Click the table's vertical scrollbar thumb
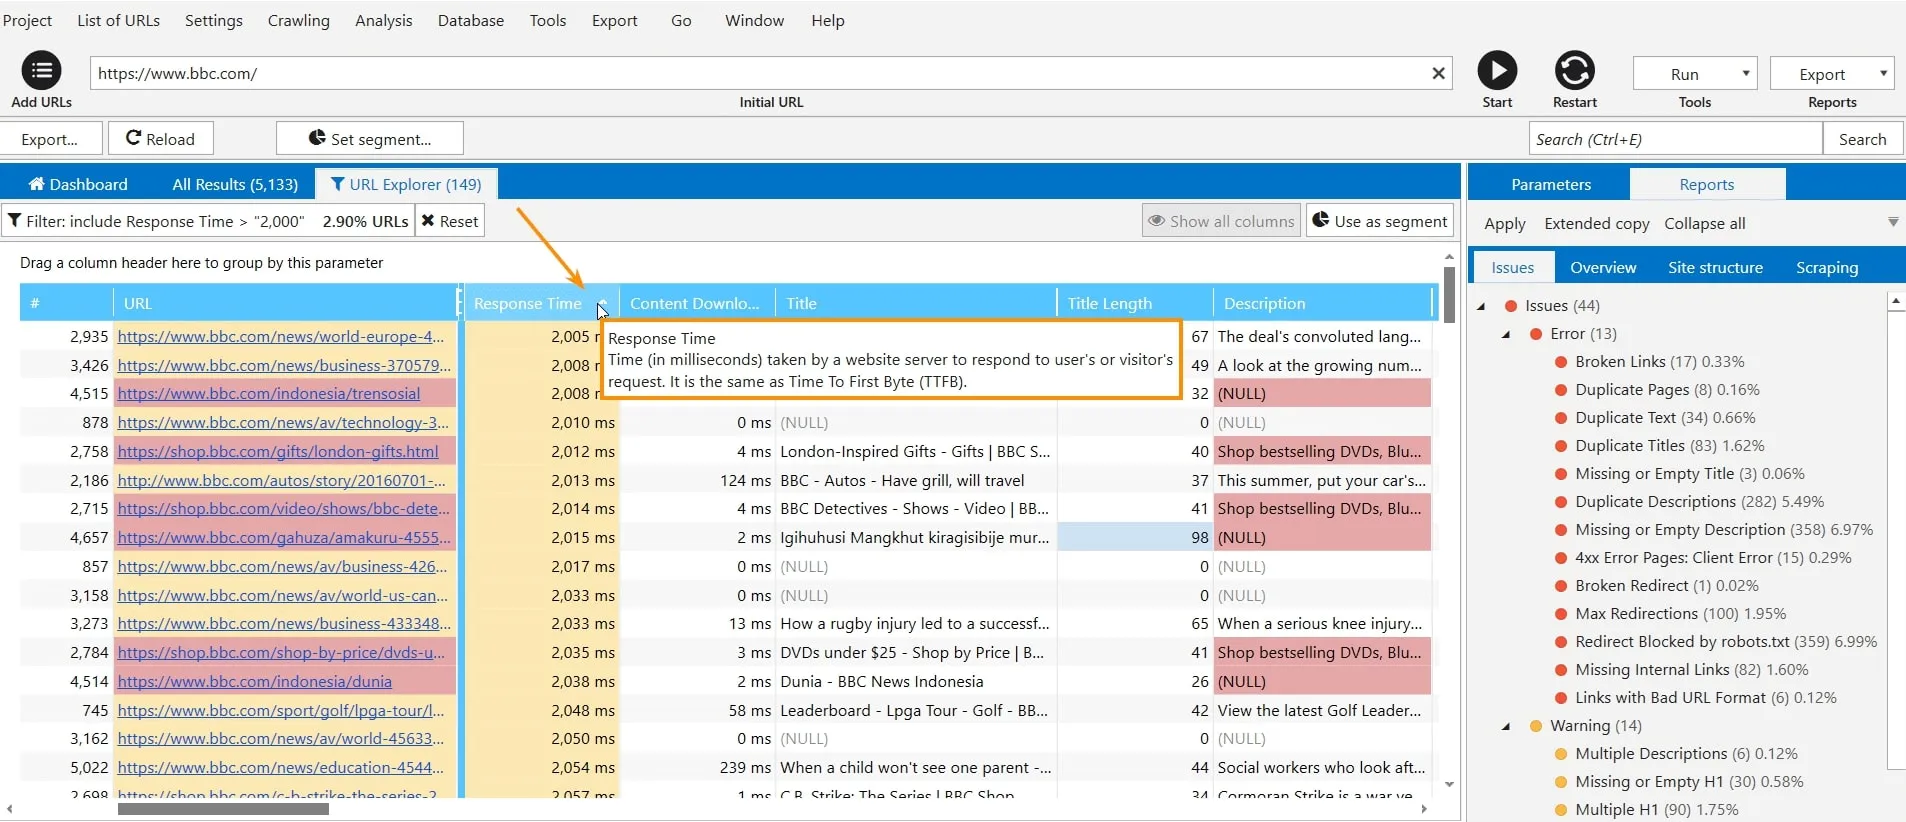1906x822 pixels. pos(1449,294)
